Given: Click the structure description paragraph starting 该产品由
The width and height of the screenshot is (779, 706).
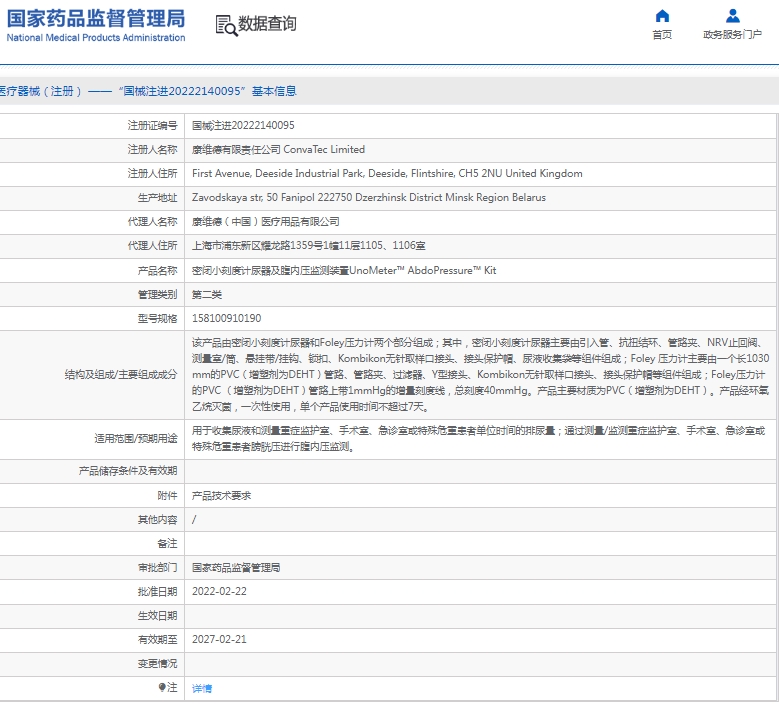Looking at the screenshot, I should (480, 375).
